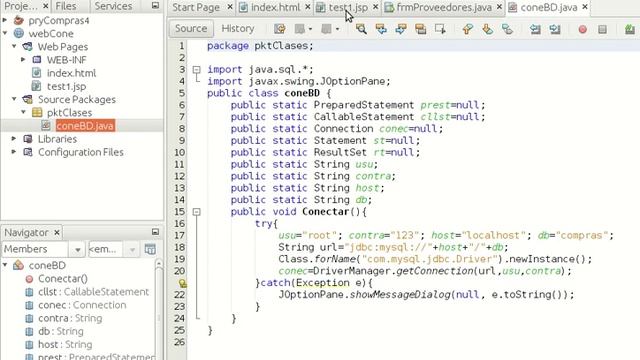Click Shift Line Left icon
The image size is (640, 360).
[535, 29]
